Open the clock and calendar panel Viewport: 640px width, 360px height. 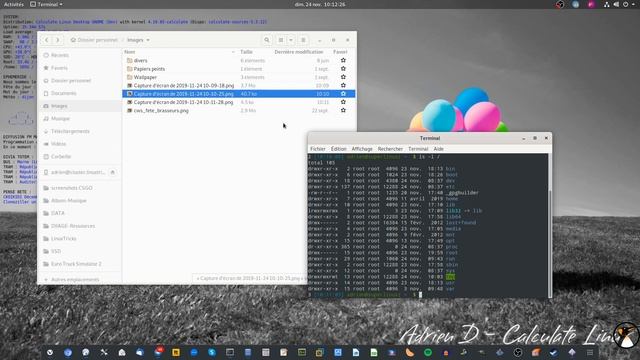[320, 4]
